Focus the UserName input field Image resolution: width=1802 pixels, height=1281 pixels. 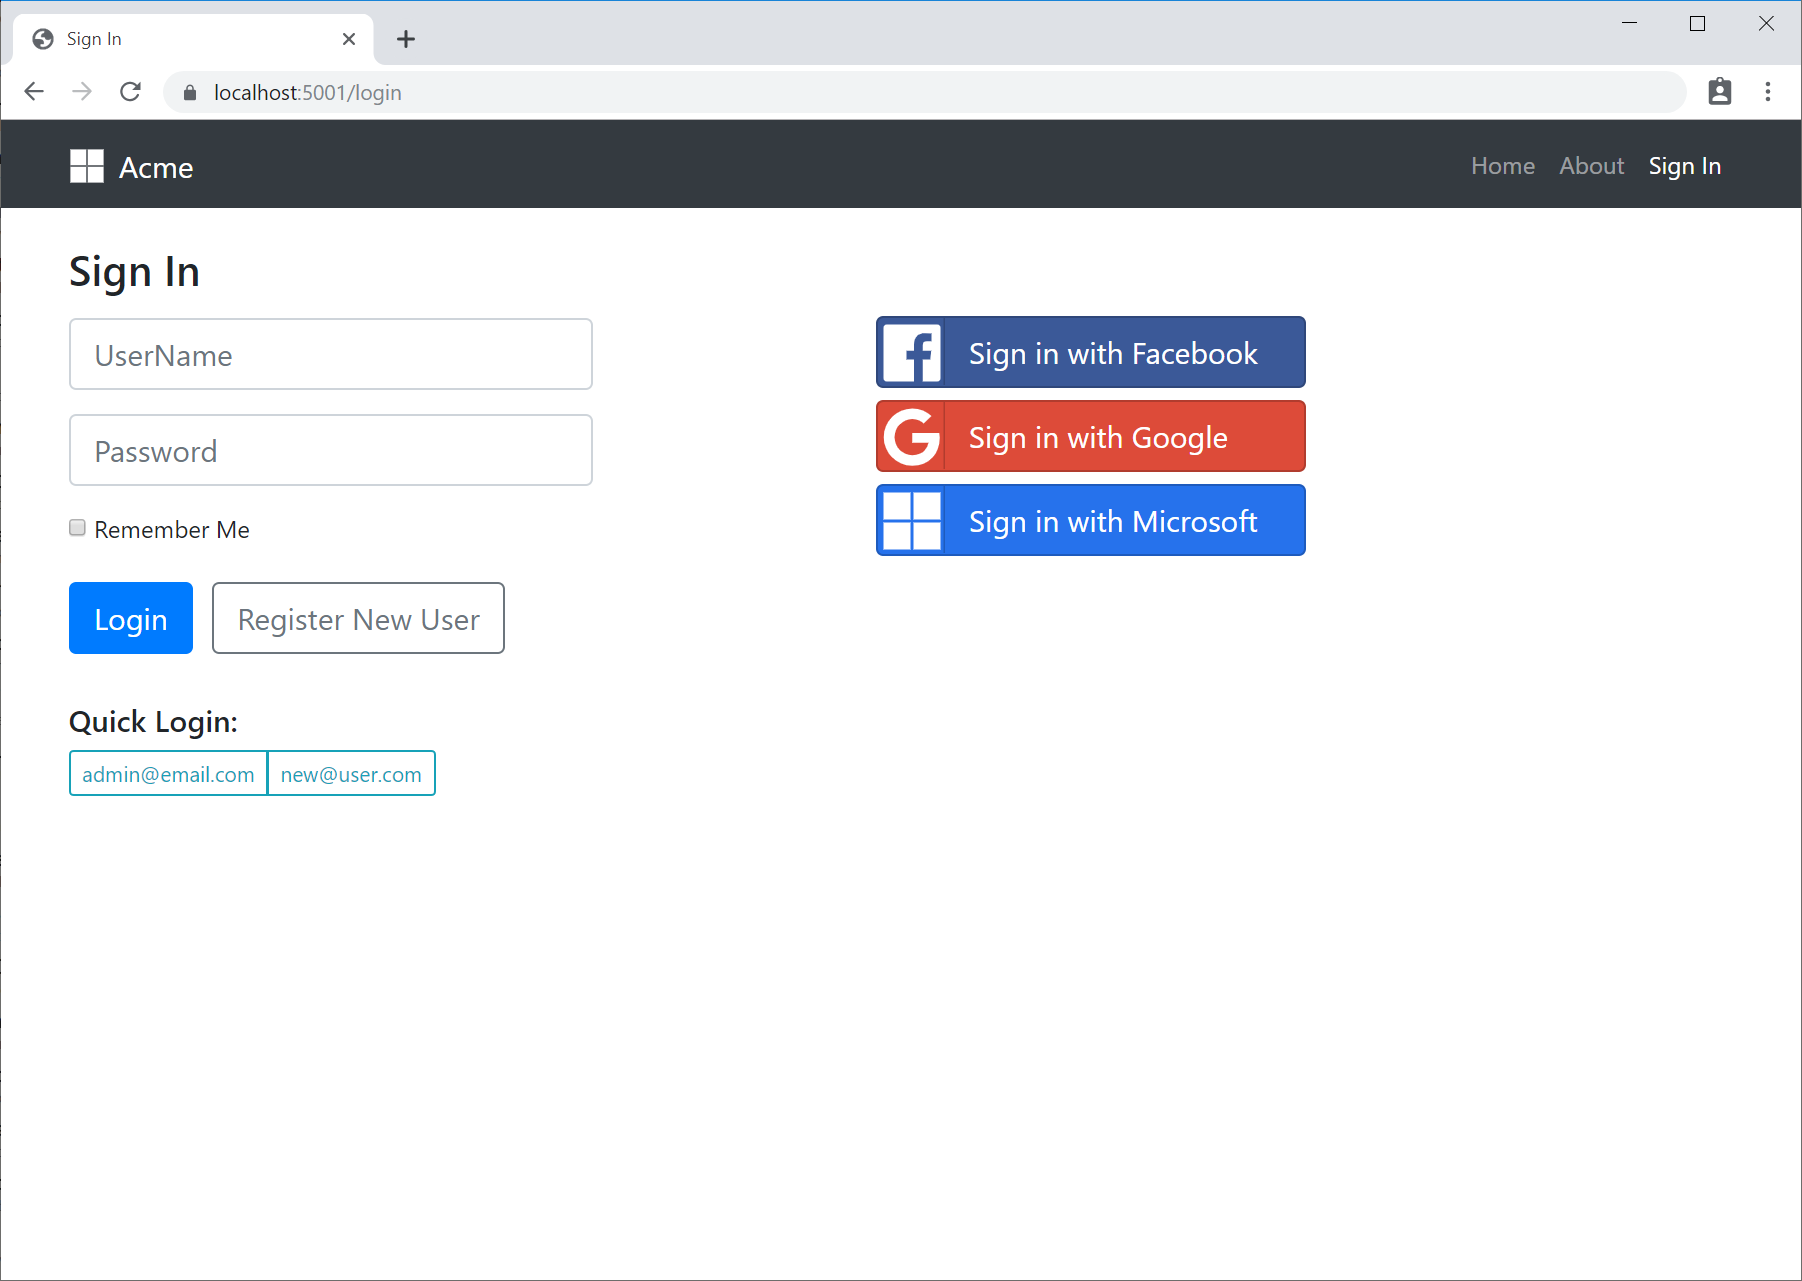click(x=331, y=354)
